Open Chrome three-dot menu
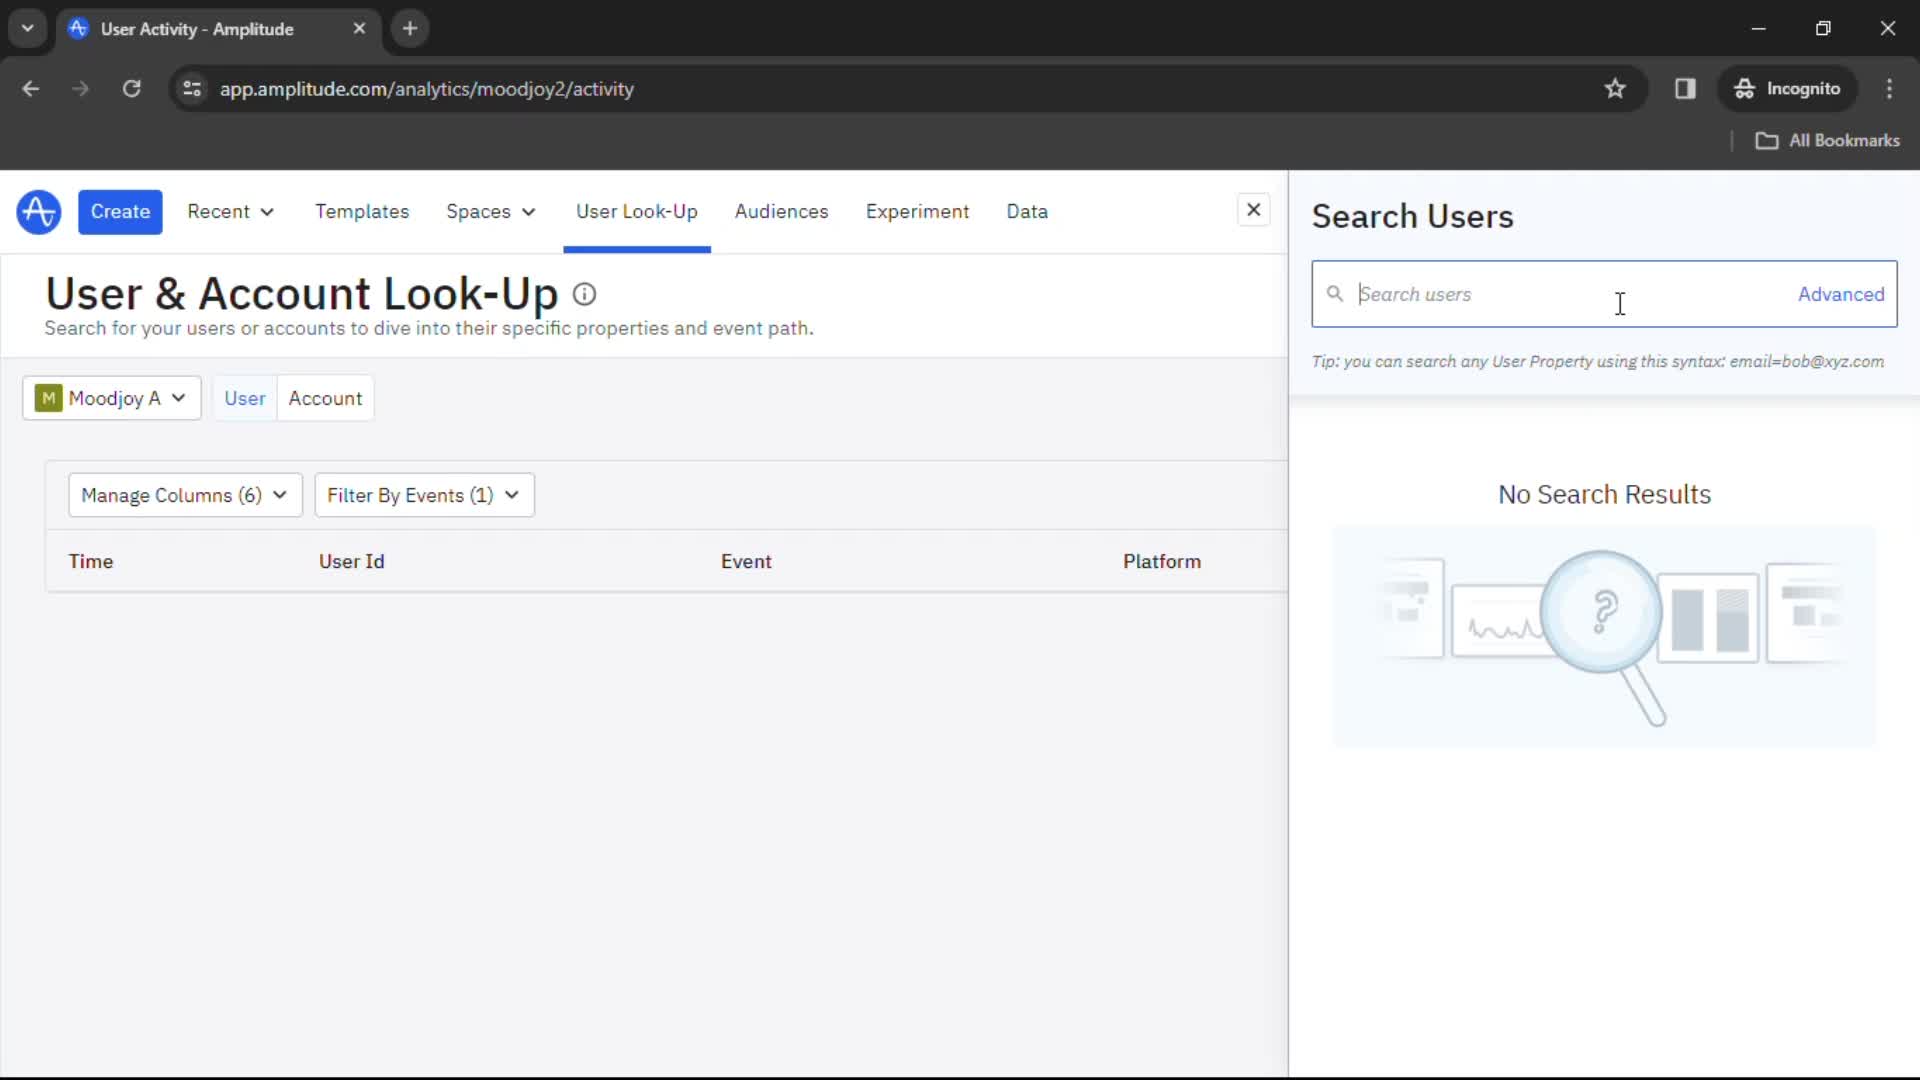 [x=1889, y=89]
